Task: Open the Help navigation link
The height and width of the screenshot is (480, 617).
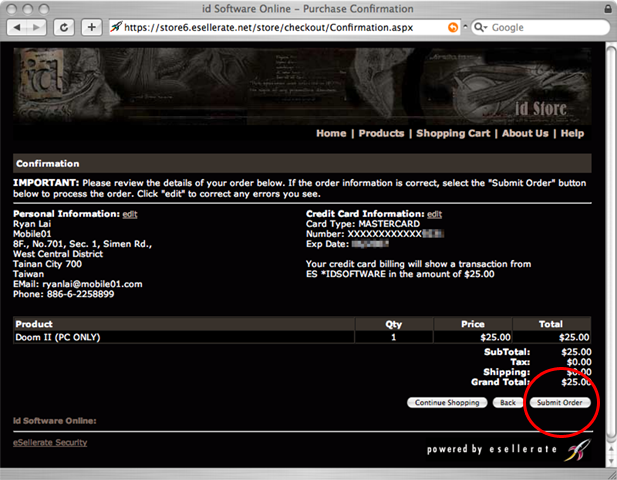Action: point(572,133)
